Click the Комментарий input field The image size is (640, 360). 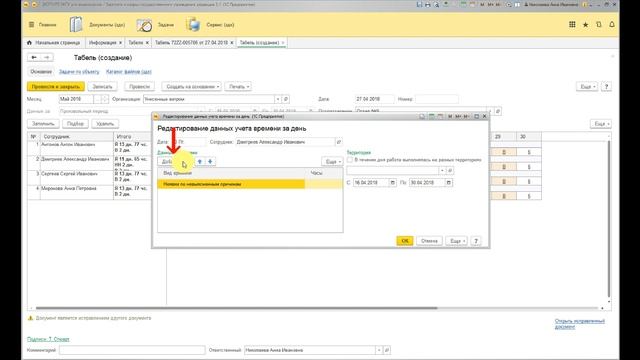click(132, 350)
